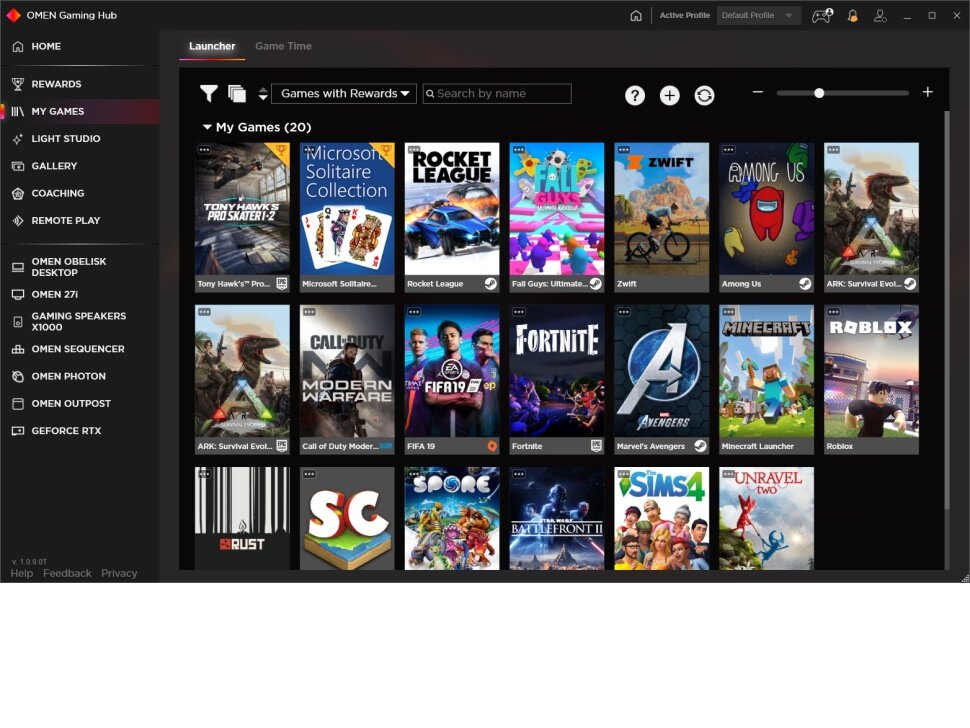The width and height of the screenshot is (970, 728).
Task: Switch to the Game Time tab
Action: click(x=283, y=46)
